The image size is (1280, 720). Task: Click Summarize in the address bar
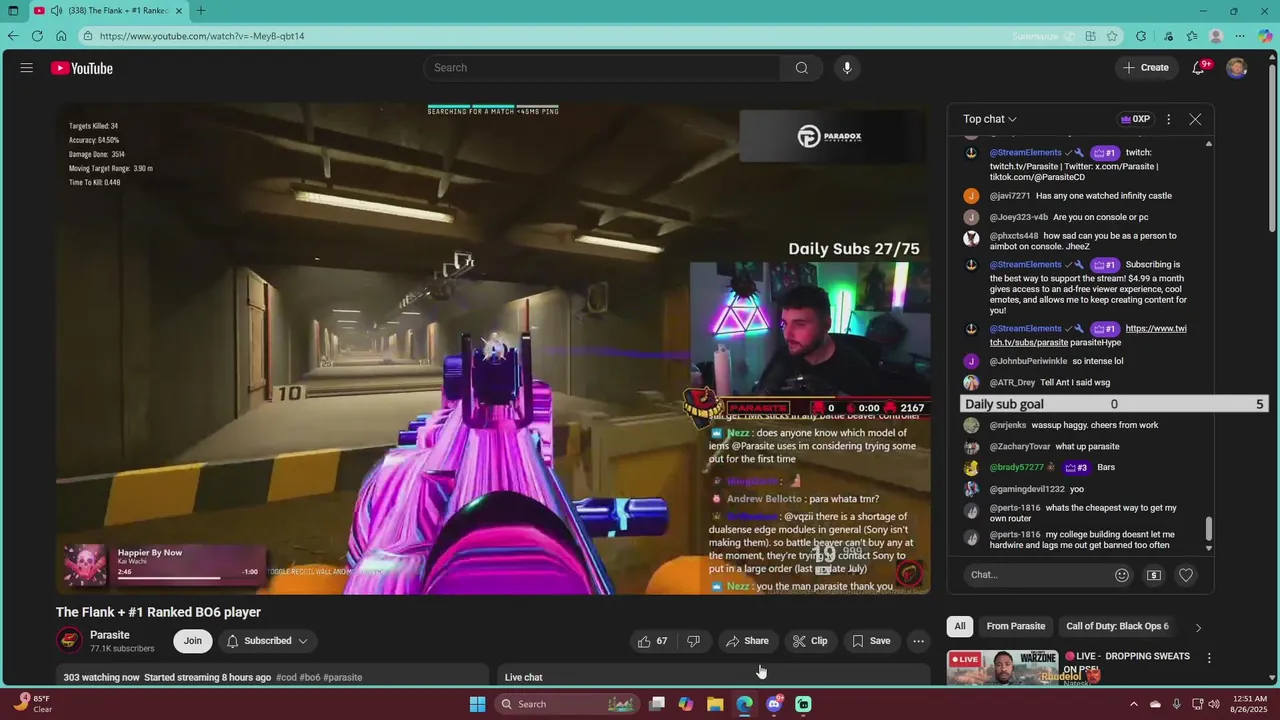coord(1043,36)
